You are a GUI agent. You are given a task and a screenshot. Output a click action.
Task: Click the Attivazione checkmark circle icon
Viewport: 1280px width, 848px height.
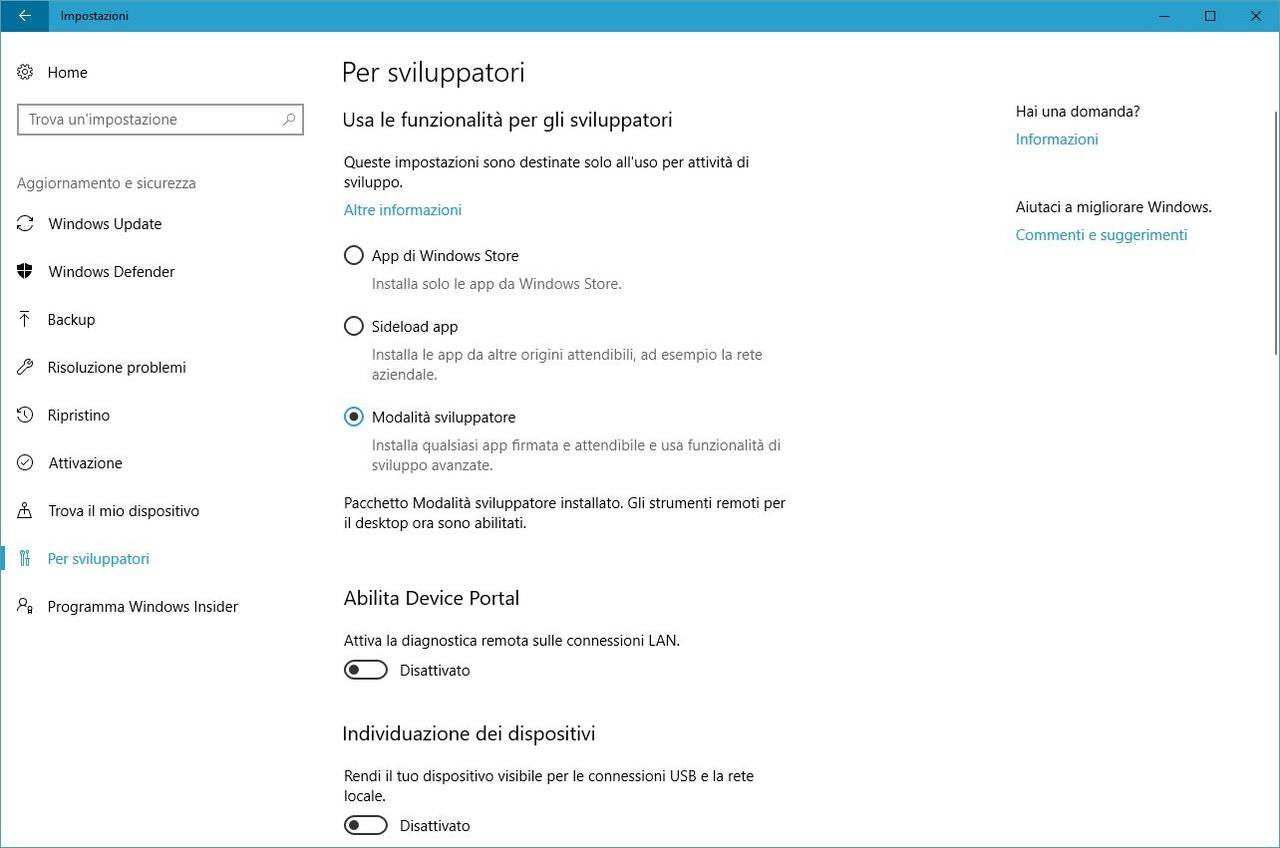click(x=26, y=463)
